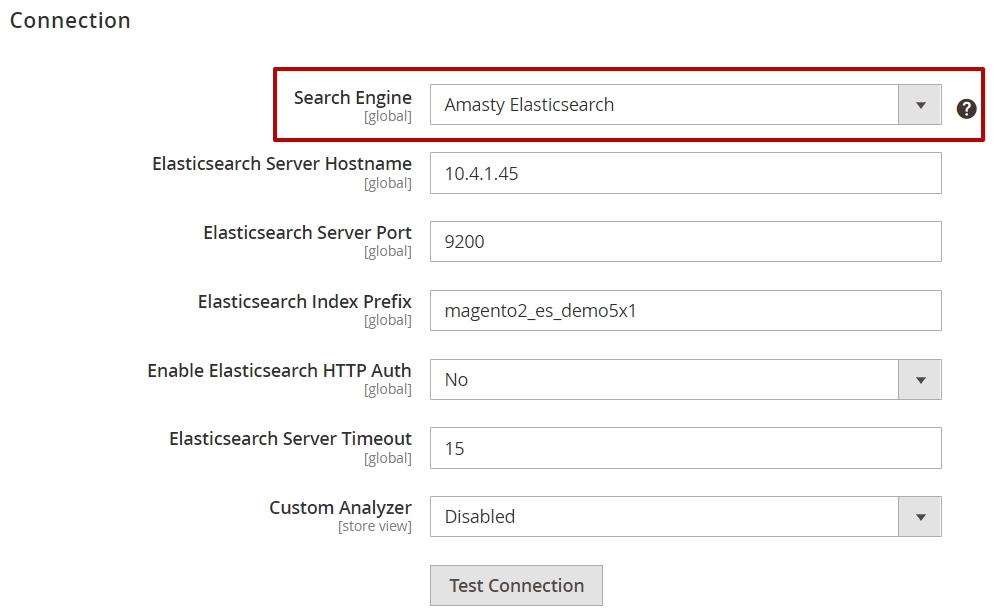Viewport: 994px width, 612px height.
Task: Click the "Elasticsearch Server Timeout" label
Action: pos(290,439)
